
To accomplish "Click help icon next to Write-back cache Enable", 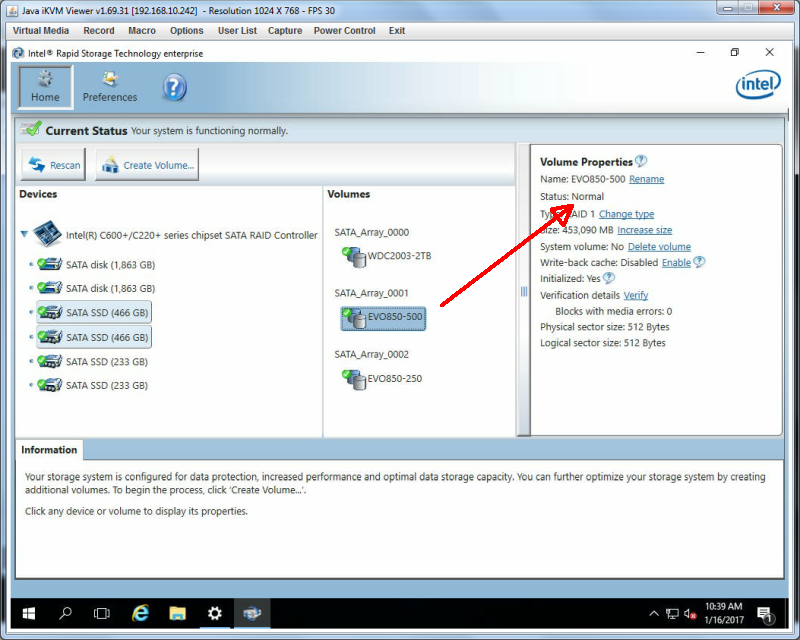I will 699,262.
